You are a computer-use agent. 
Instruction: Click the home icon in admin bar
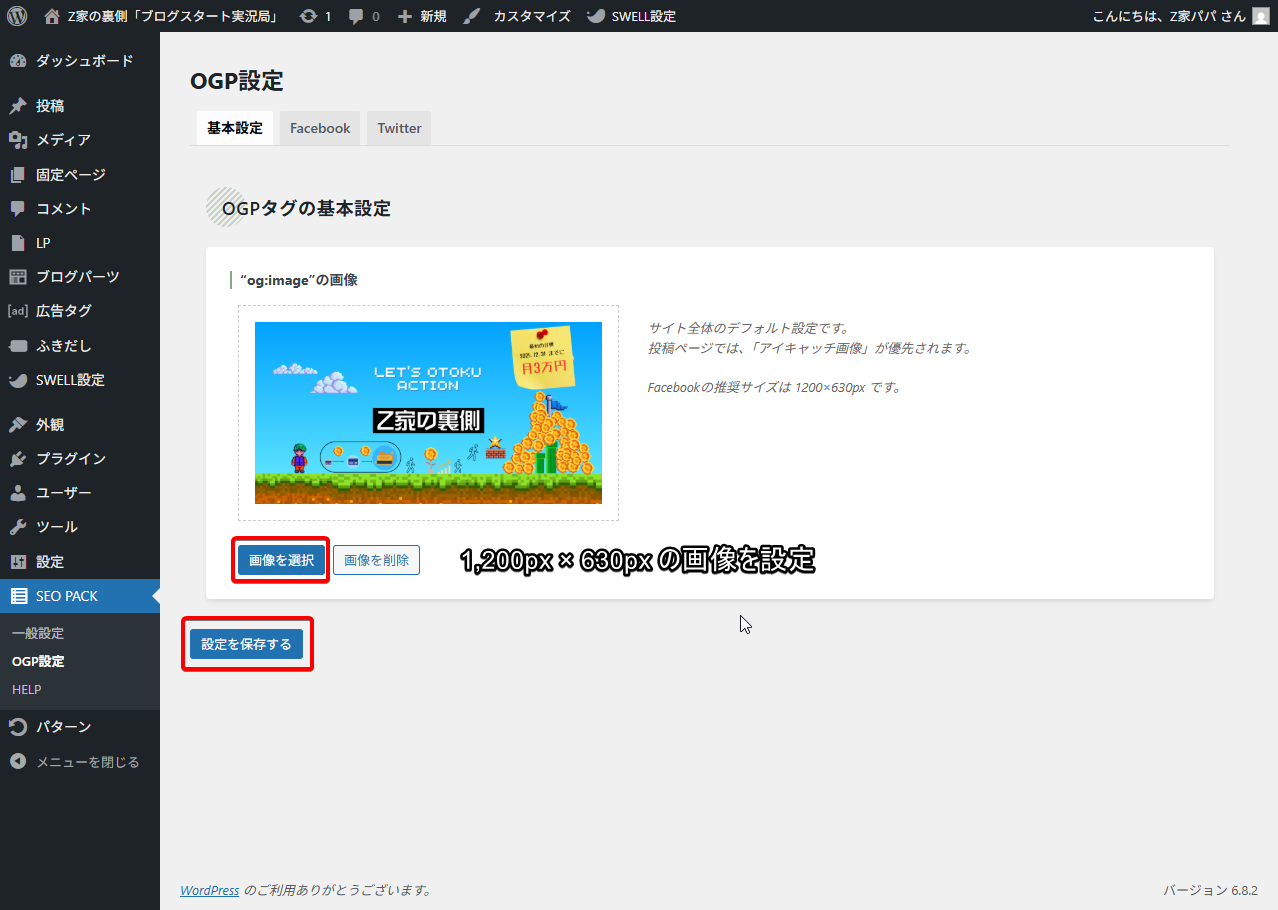tap(52, 16)
